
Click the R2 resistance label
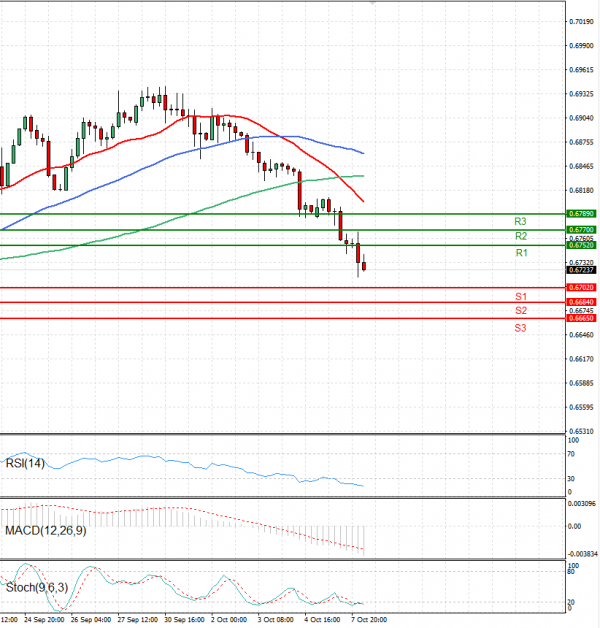[521, 236]
